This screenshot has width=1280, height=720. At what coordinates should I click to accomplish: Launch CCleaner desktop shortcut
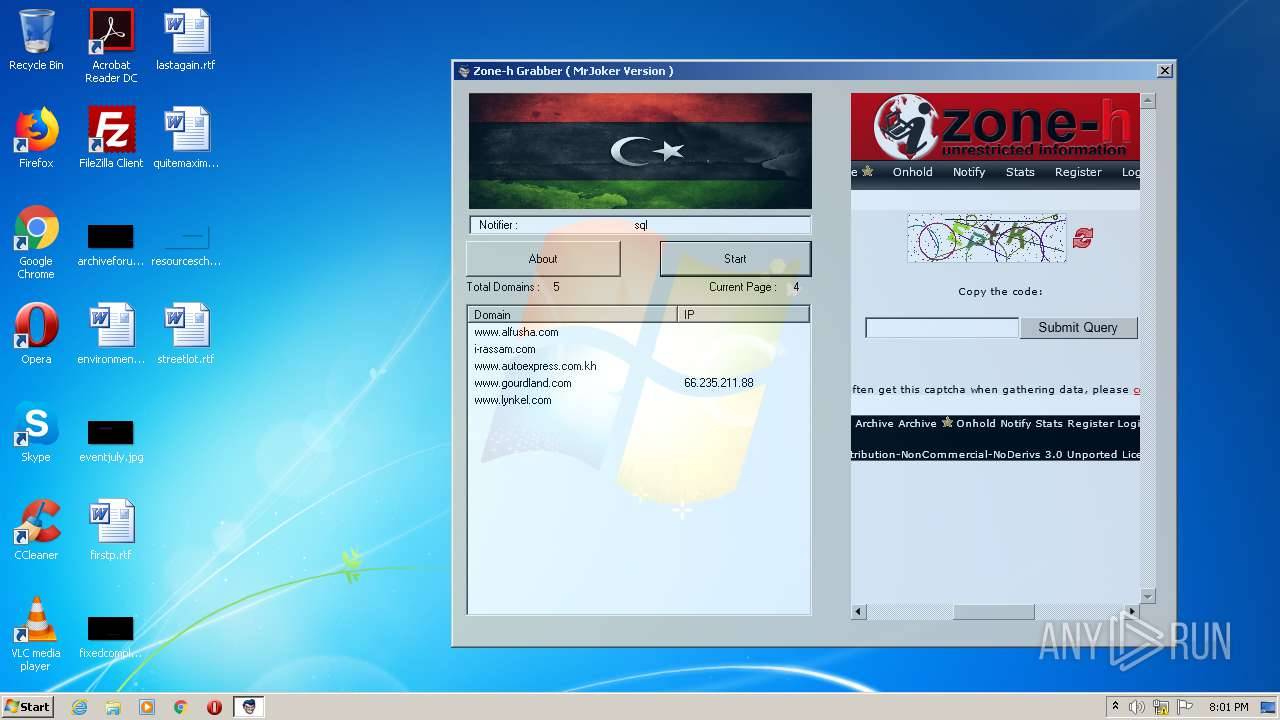point(36,530)
